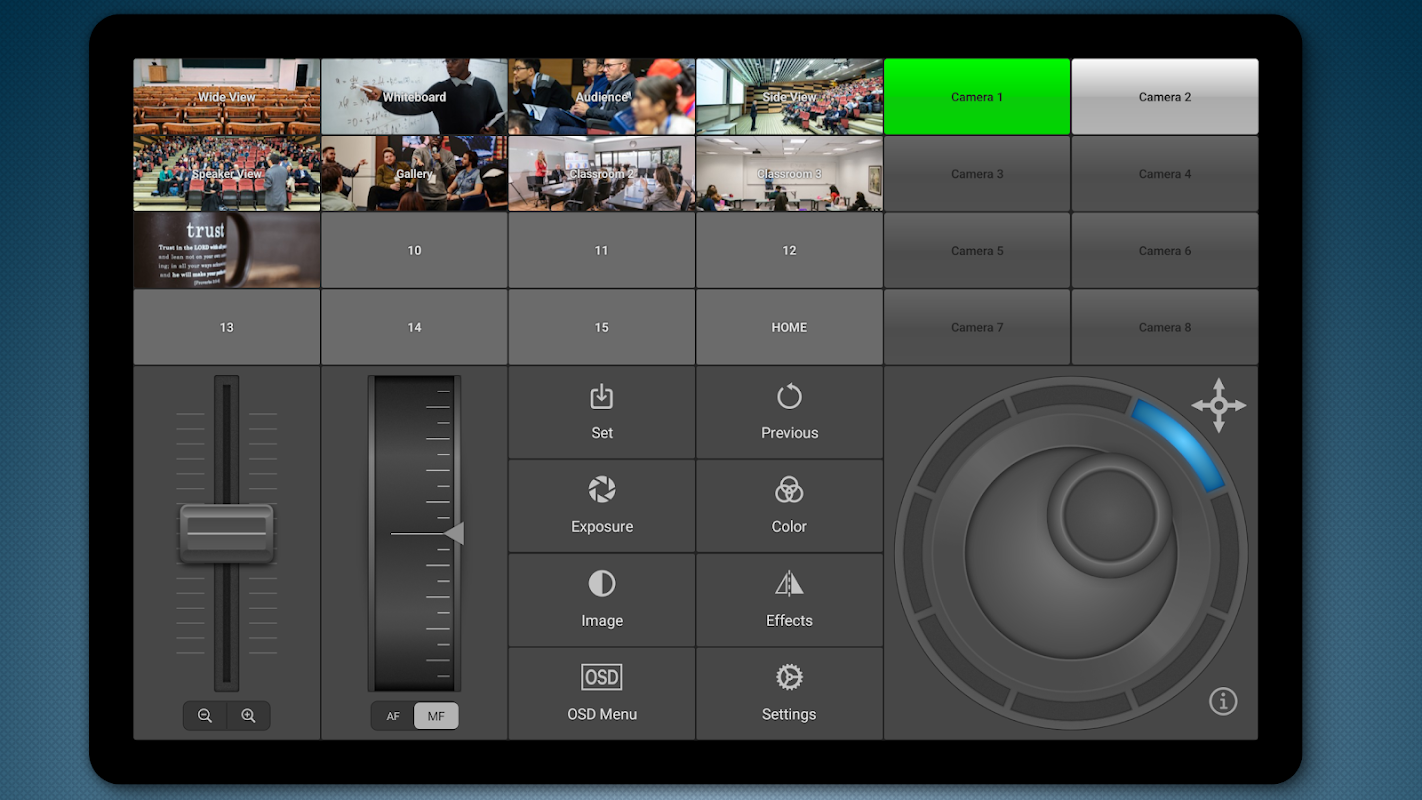
Task: Click the zoom slider handle
Action: tap(227, 533)
